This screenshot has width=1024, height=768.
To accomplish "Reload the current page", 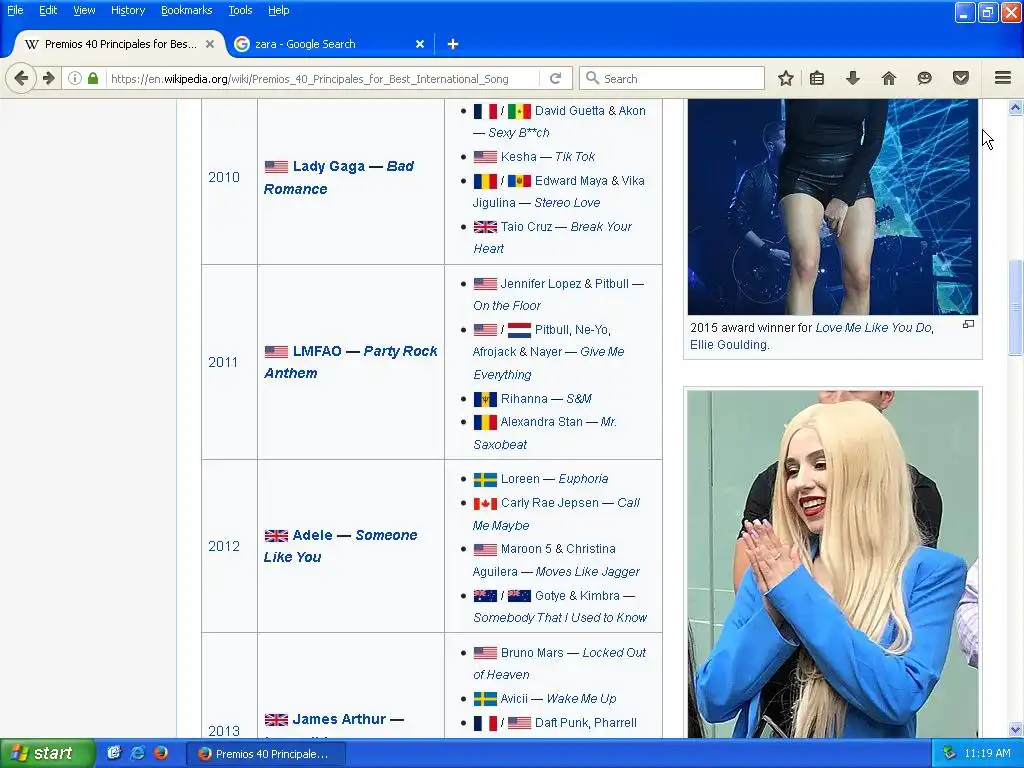I will pos(556,78).
